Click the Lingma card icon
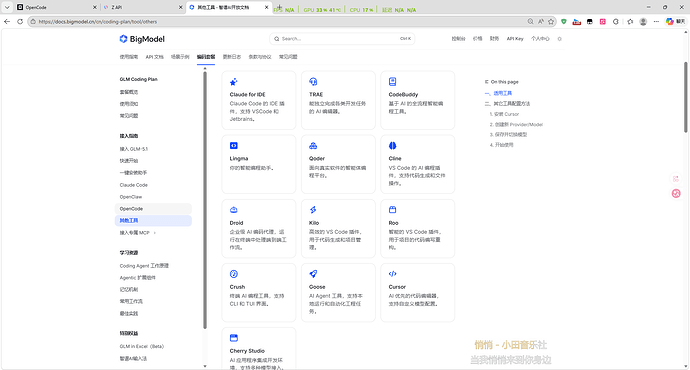Viewport: 690px width, 370px height. click(234, 146)
